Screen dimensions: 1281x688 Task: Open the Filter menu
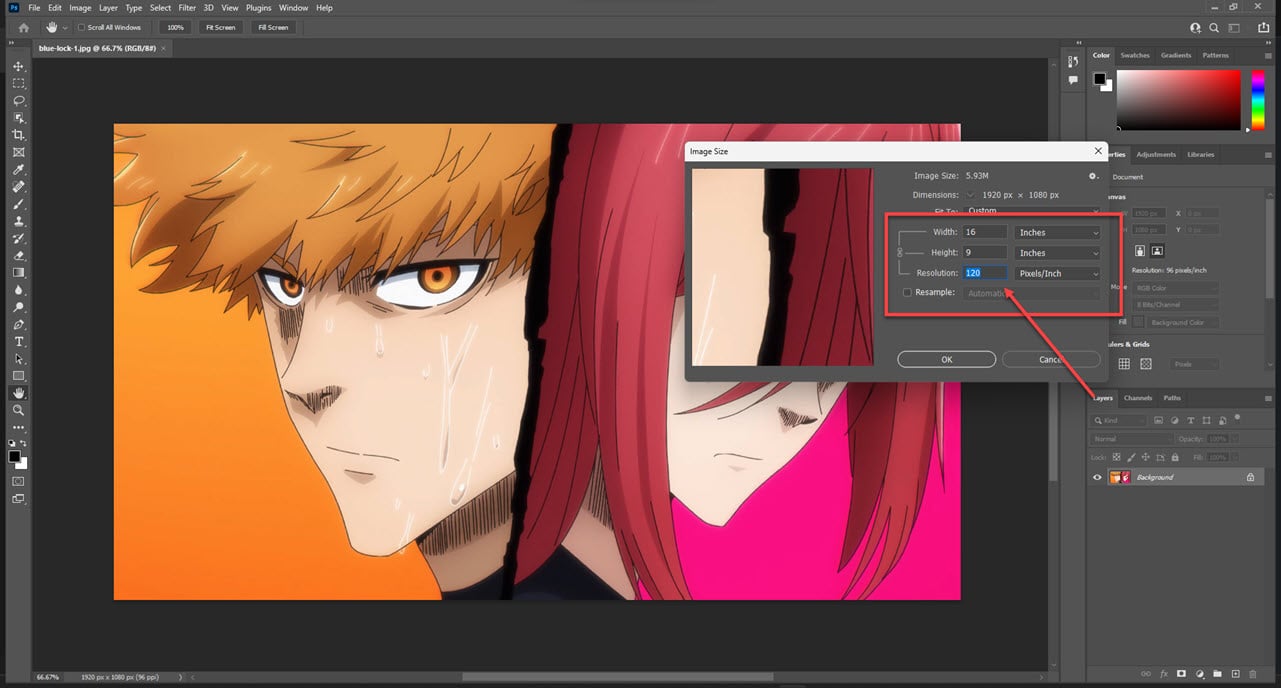[186, 7]
